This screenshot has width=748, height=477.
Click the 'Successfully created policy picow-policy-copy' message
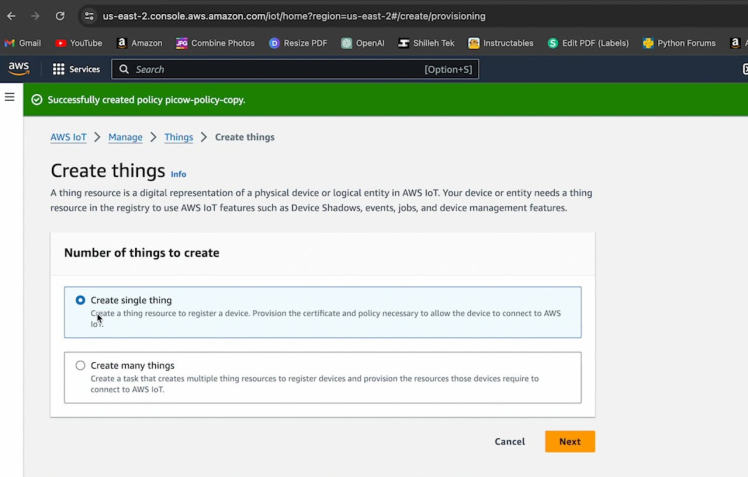click(146, 100)
